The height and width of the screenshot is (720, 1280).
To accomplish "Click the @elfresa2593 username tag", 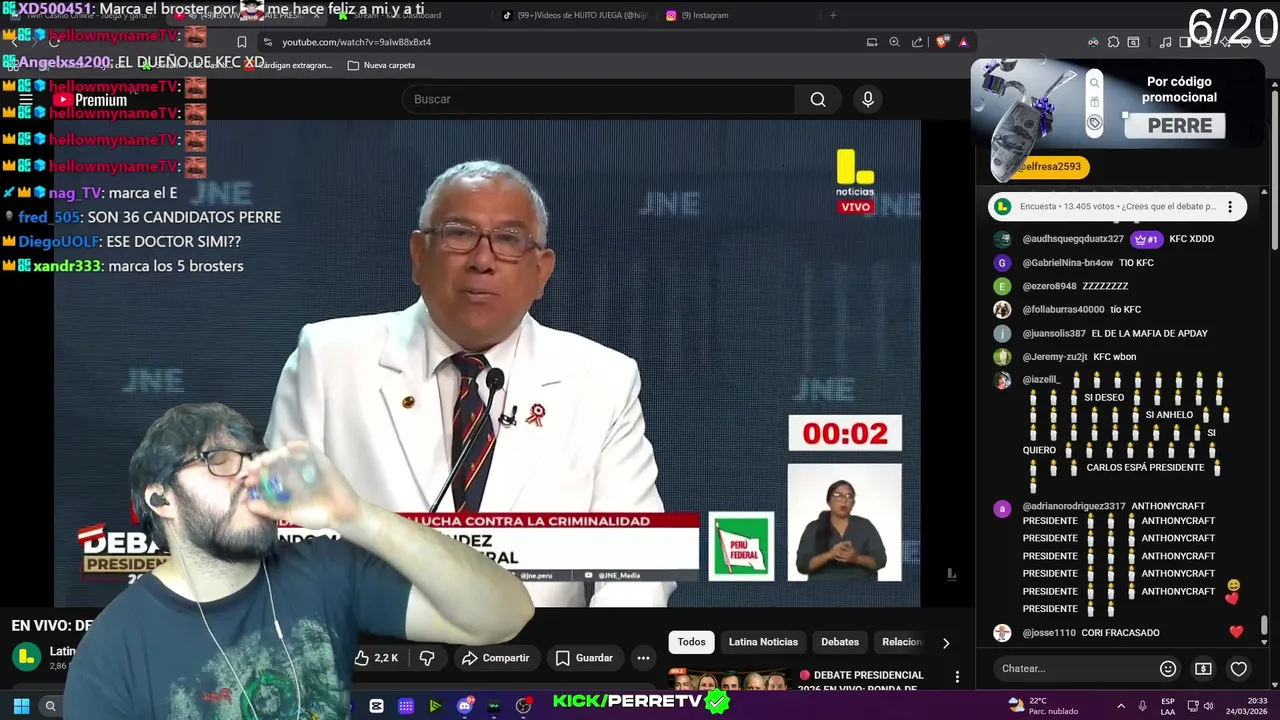I will click(1049, 167).
